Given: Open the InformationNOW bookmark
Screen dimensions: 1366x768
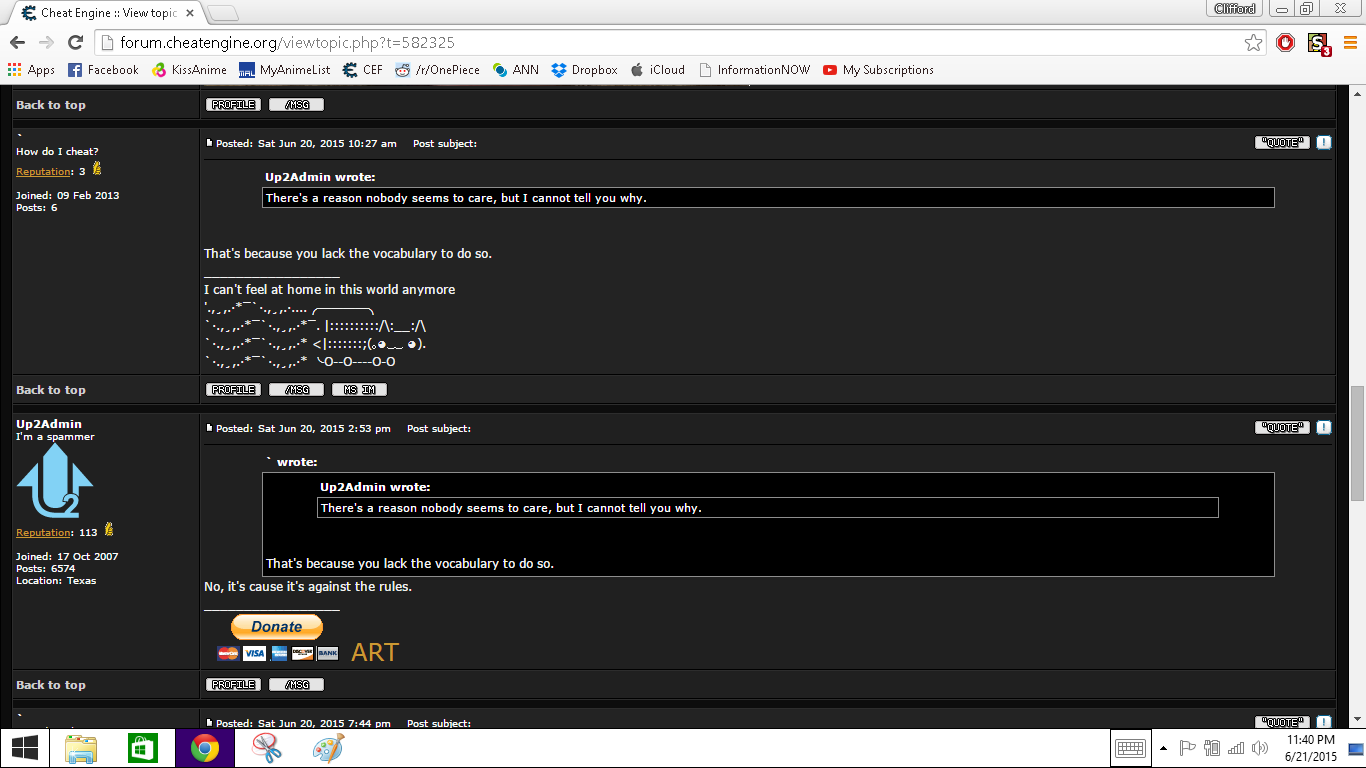Looking at the screenshot, I should coord(754,70).
